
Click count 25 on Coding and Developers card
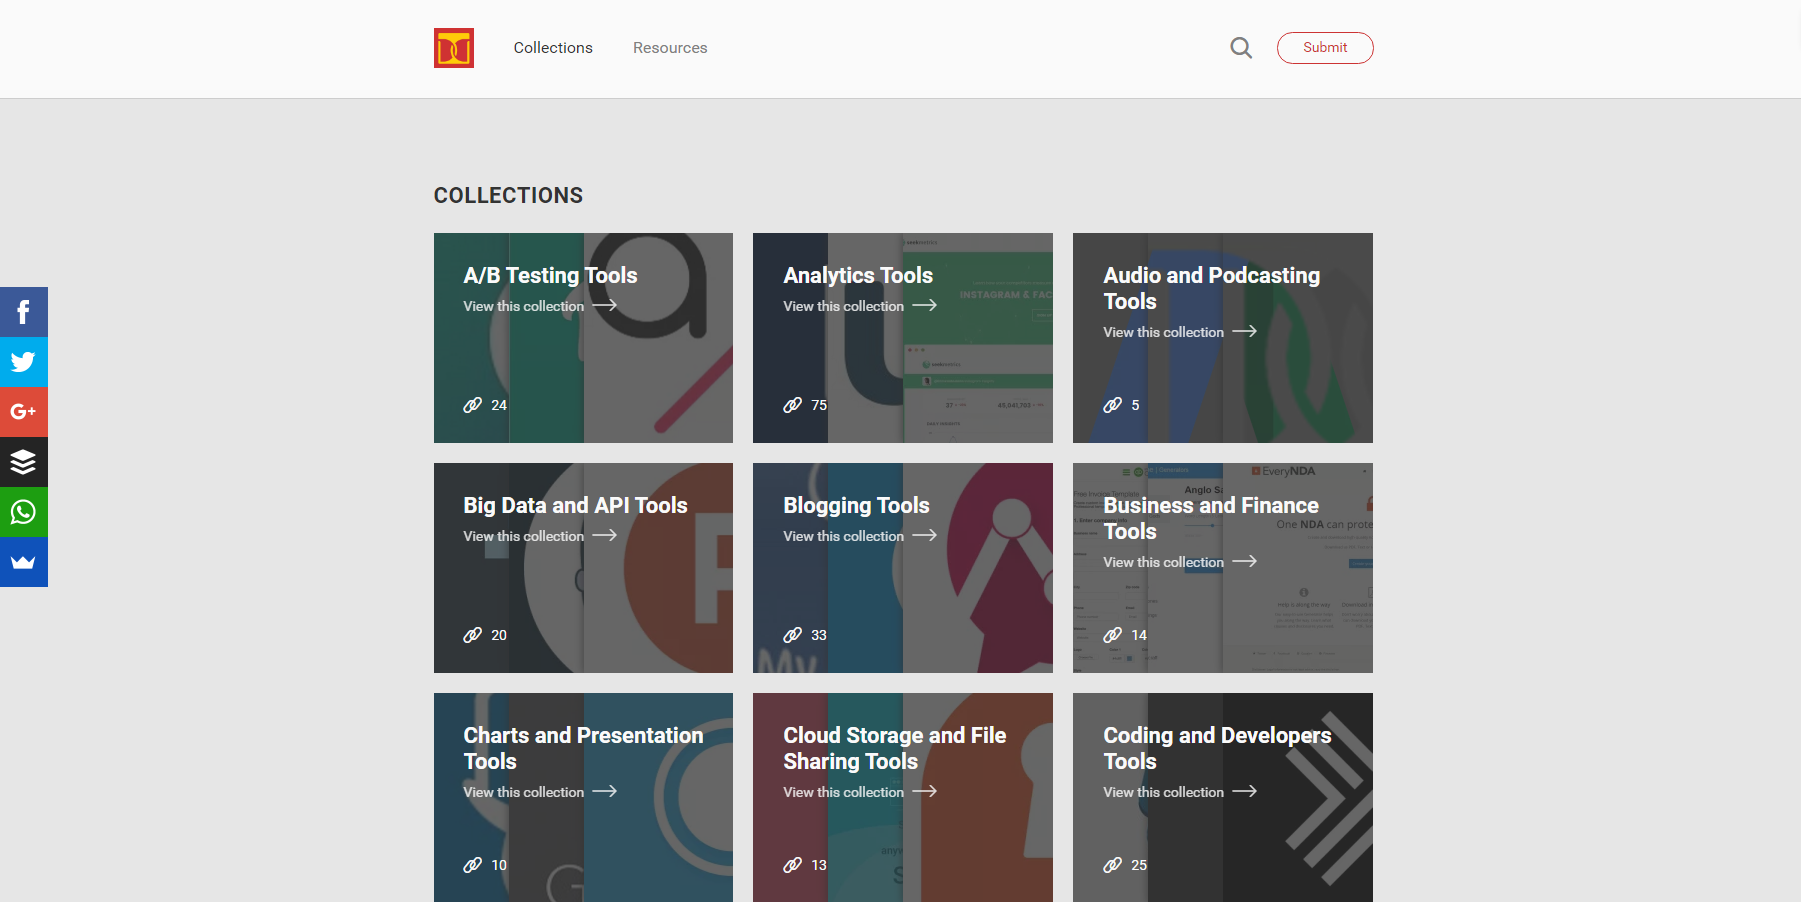click(x=1139, y=865)
